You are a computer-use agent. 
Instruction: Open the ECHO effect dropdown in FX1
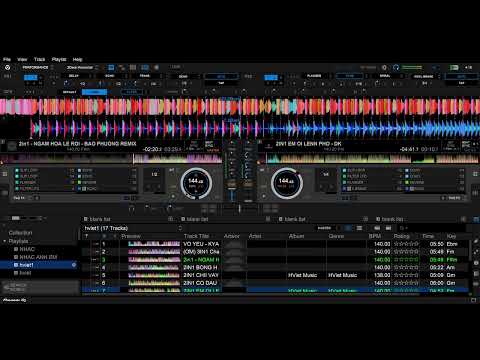112,76
